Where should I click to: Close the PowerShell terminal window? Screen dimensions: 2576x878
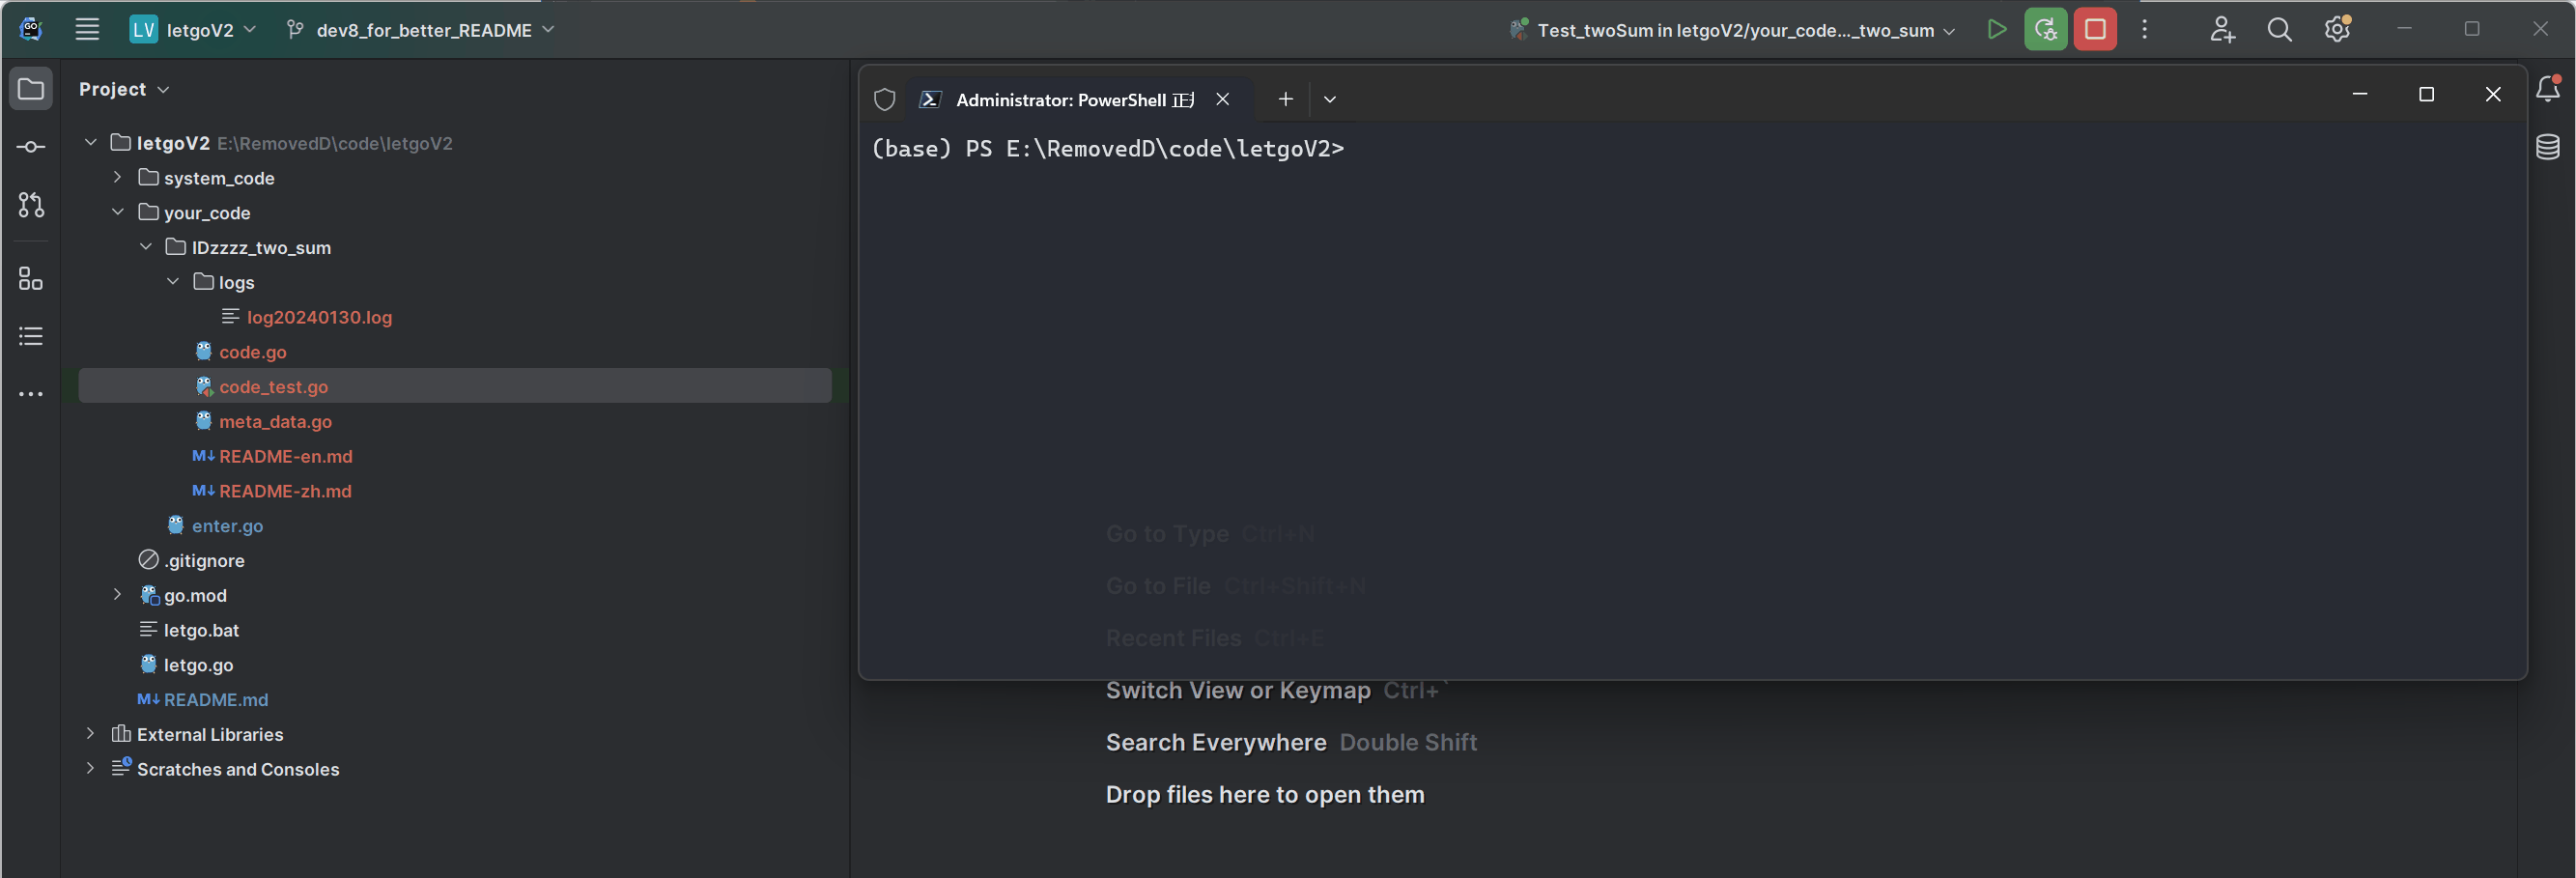click(x=2492, y=94)
